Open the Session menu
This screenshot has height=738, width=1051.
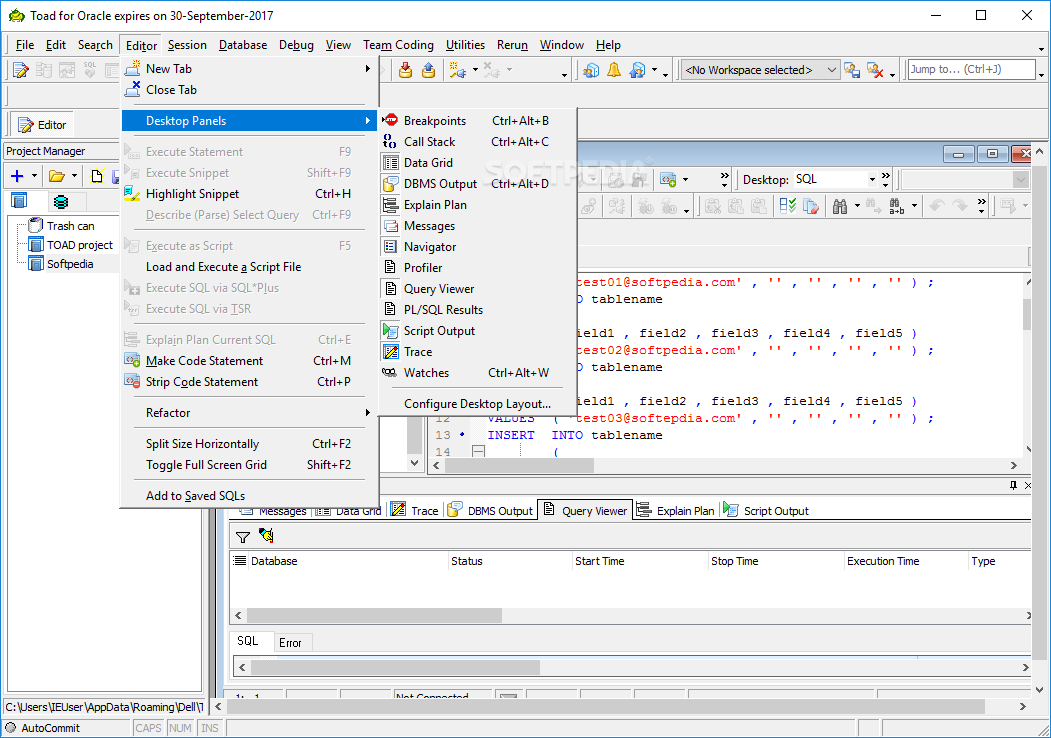pos(187,45)
